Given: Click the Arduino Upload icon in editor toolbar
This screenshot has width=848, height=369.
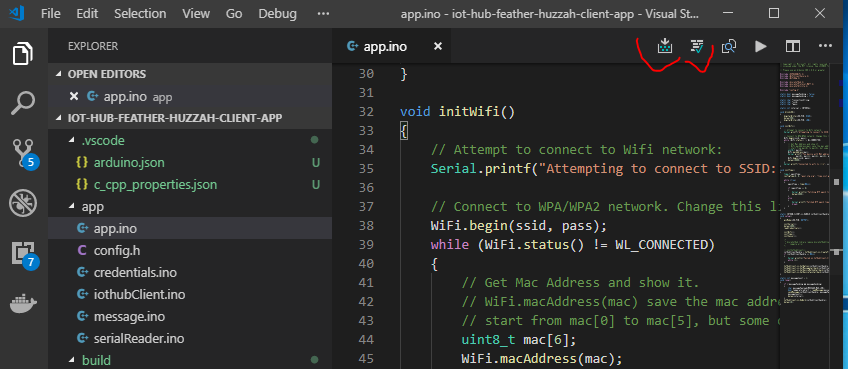Looking at the screenshot, I should [x=665, y=47].
